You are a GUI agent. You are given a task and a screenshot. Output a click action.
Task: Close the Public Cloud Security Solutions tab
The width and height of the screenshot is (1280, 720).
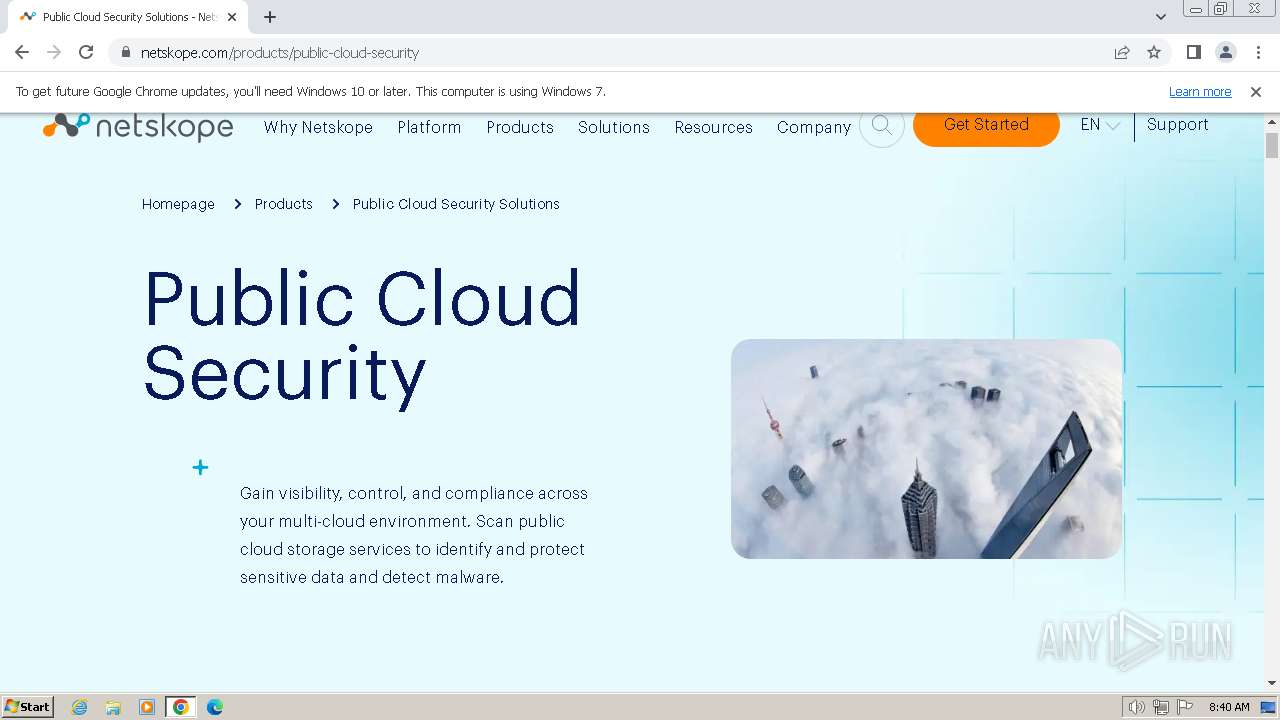[x=232, y=17]
